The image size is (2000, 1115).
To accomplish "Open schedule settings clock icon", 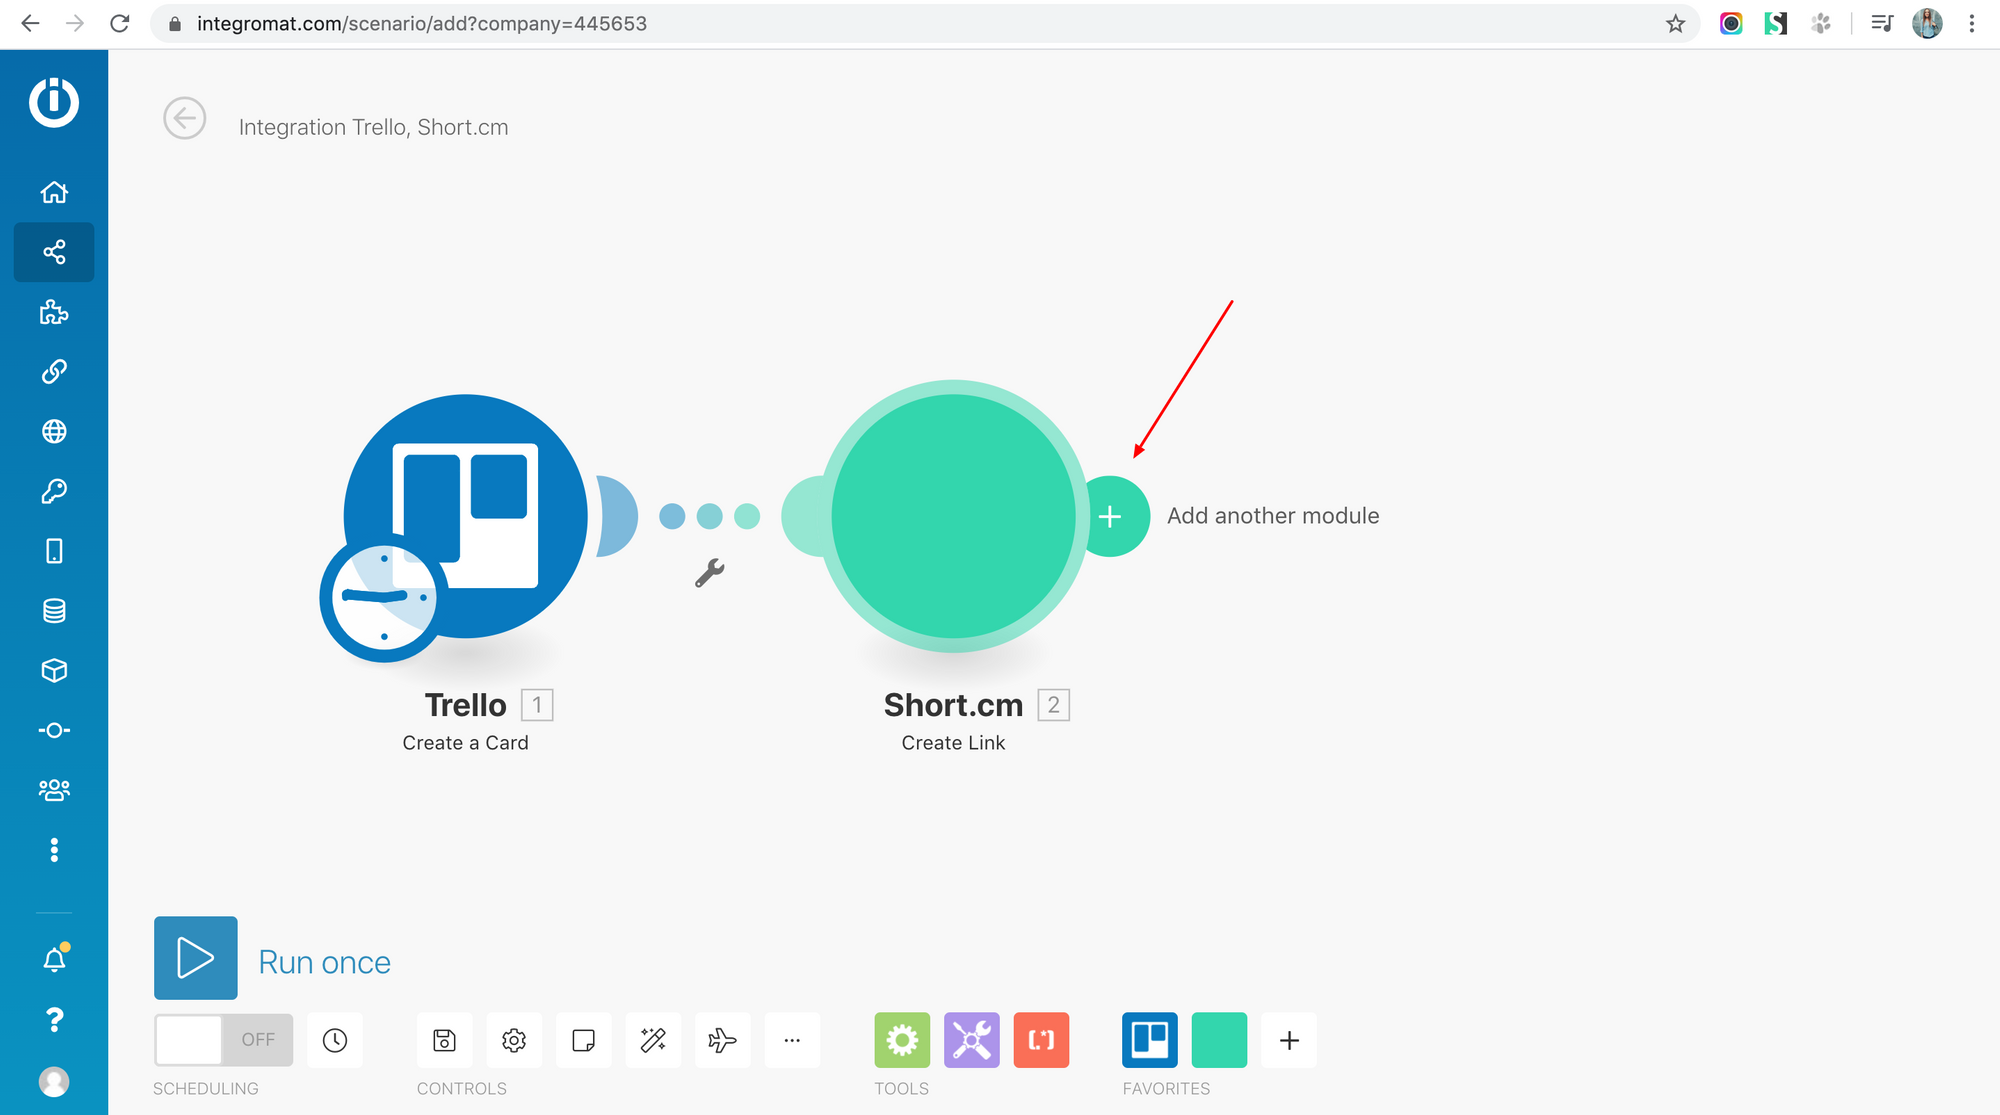I will (335, 1040).
